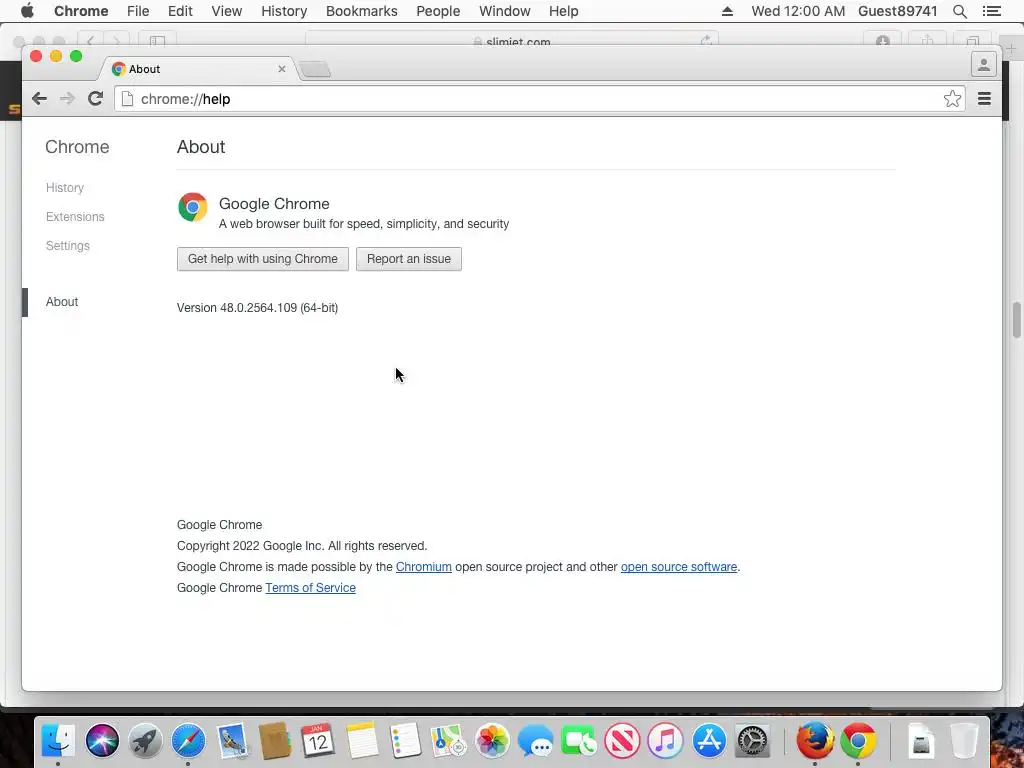Launch Siri from the Dock

pyautogui.click(x=102, y=741)
